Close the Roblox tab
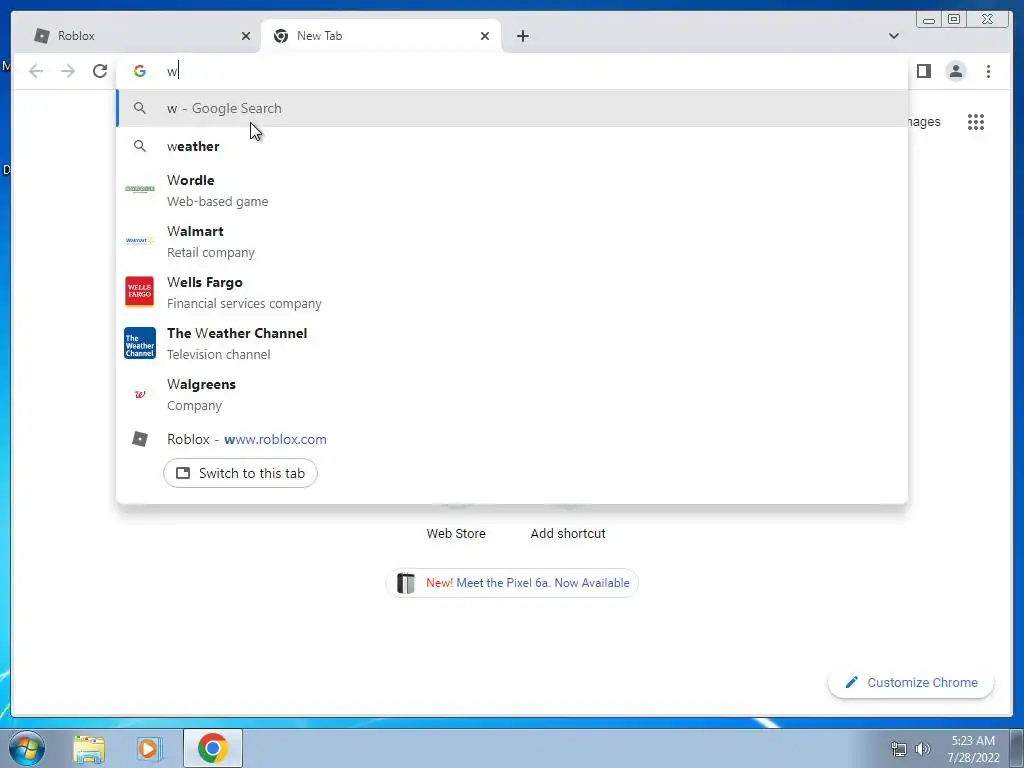 point(246,36)
